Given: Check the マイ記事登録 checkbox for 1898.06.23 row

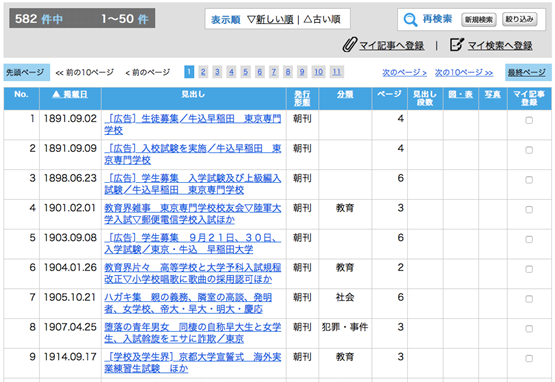Looking at the screenshot, I should 529,180.
